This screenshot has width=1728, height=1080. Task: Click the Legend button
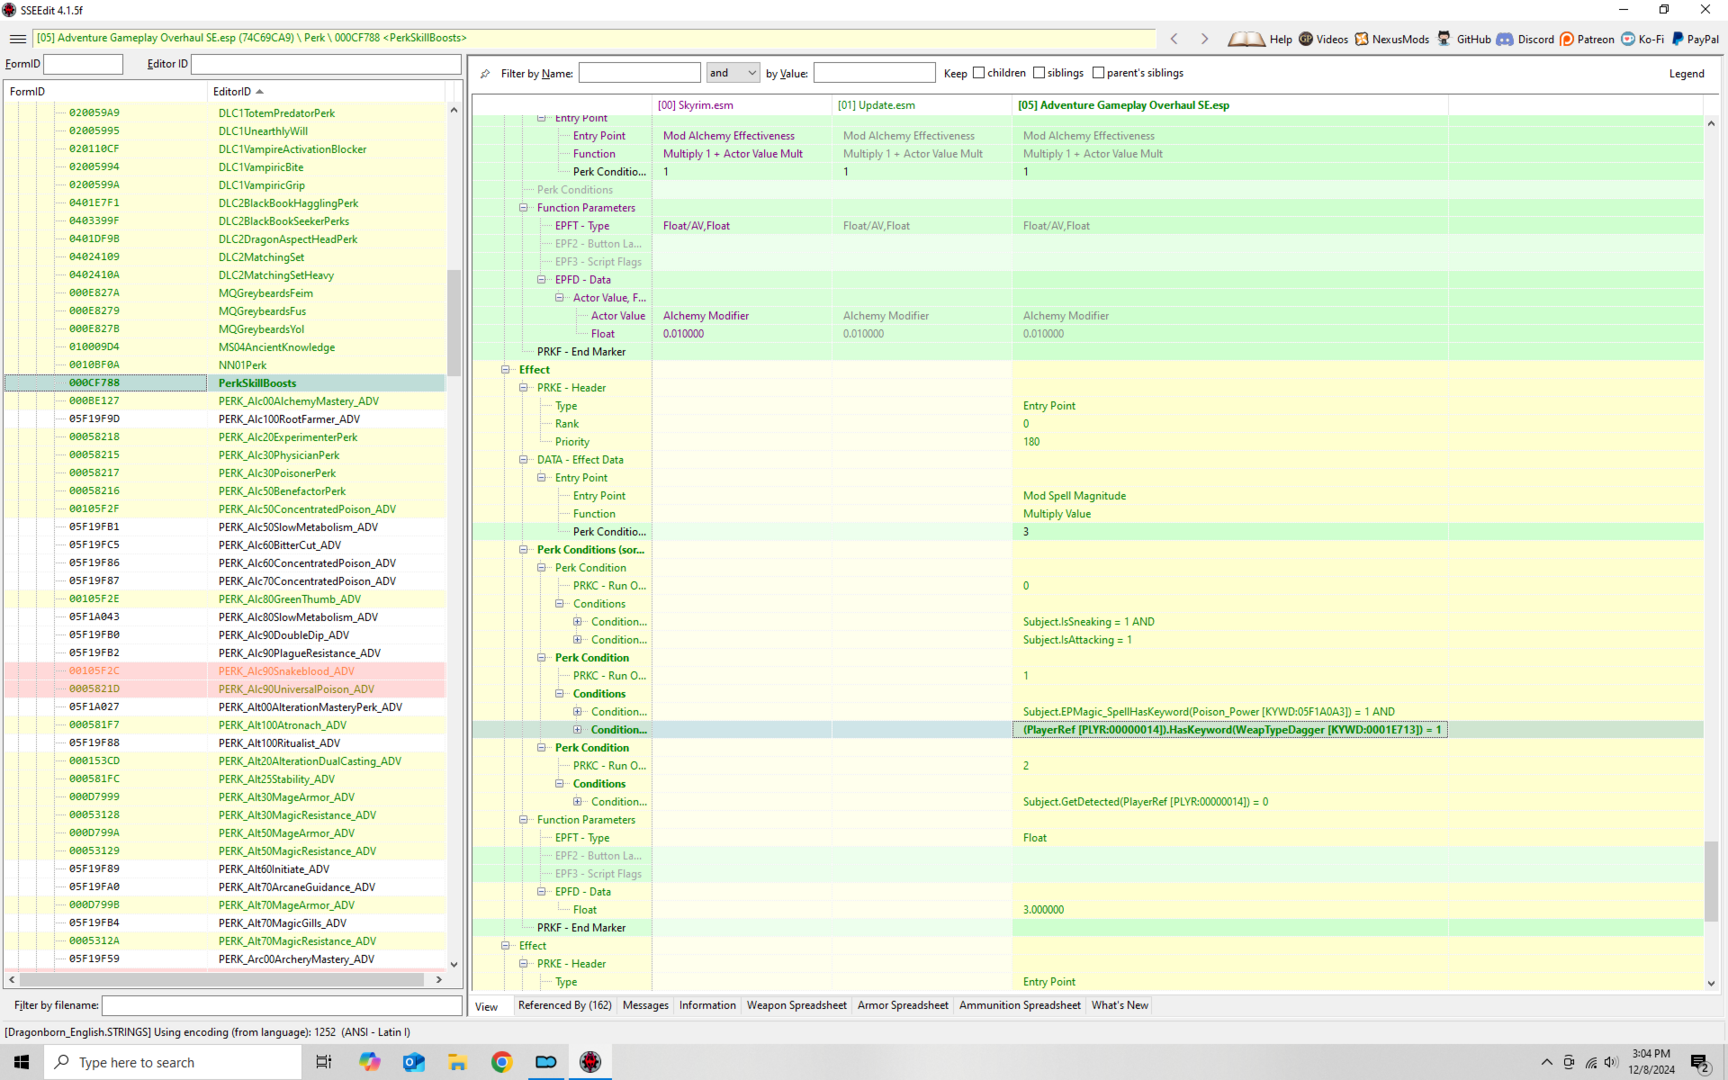tap(1686, 74)
